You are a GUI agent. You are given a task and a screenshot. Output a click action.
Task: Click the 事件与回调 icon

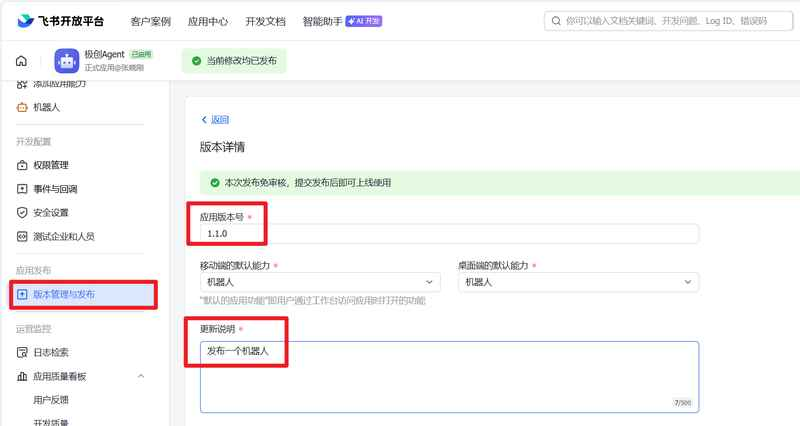coord(22,189)
